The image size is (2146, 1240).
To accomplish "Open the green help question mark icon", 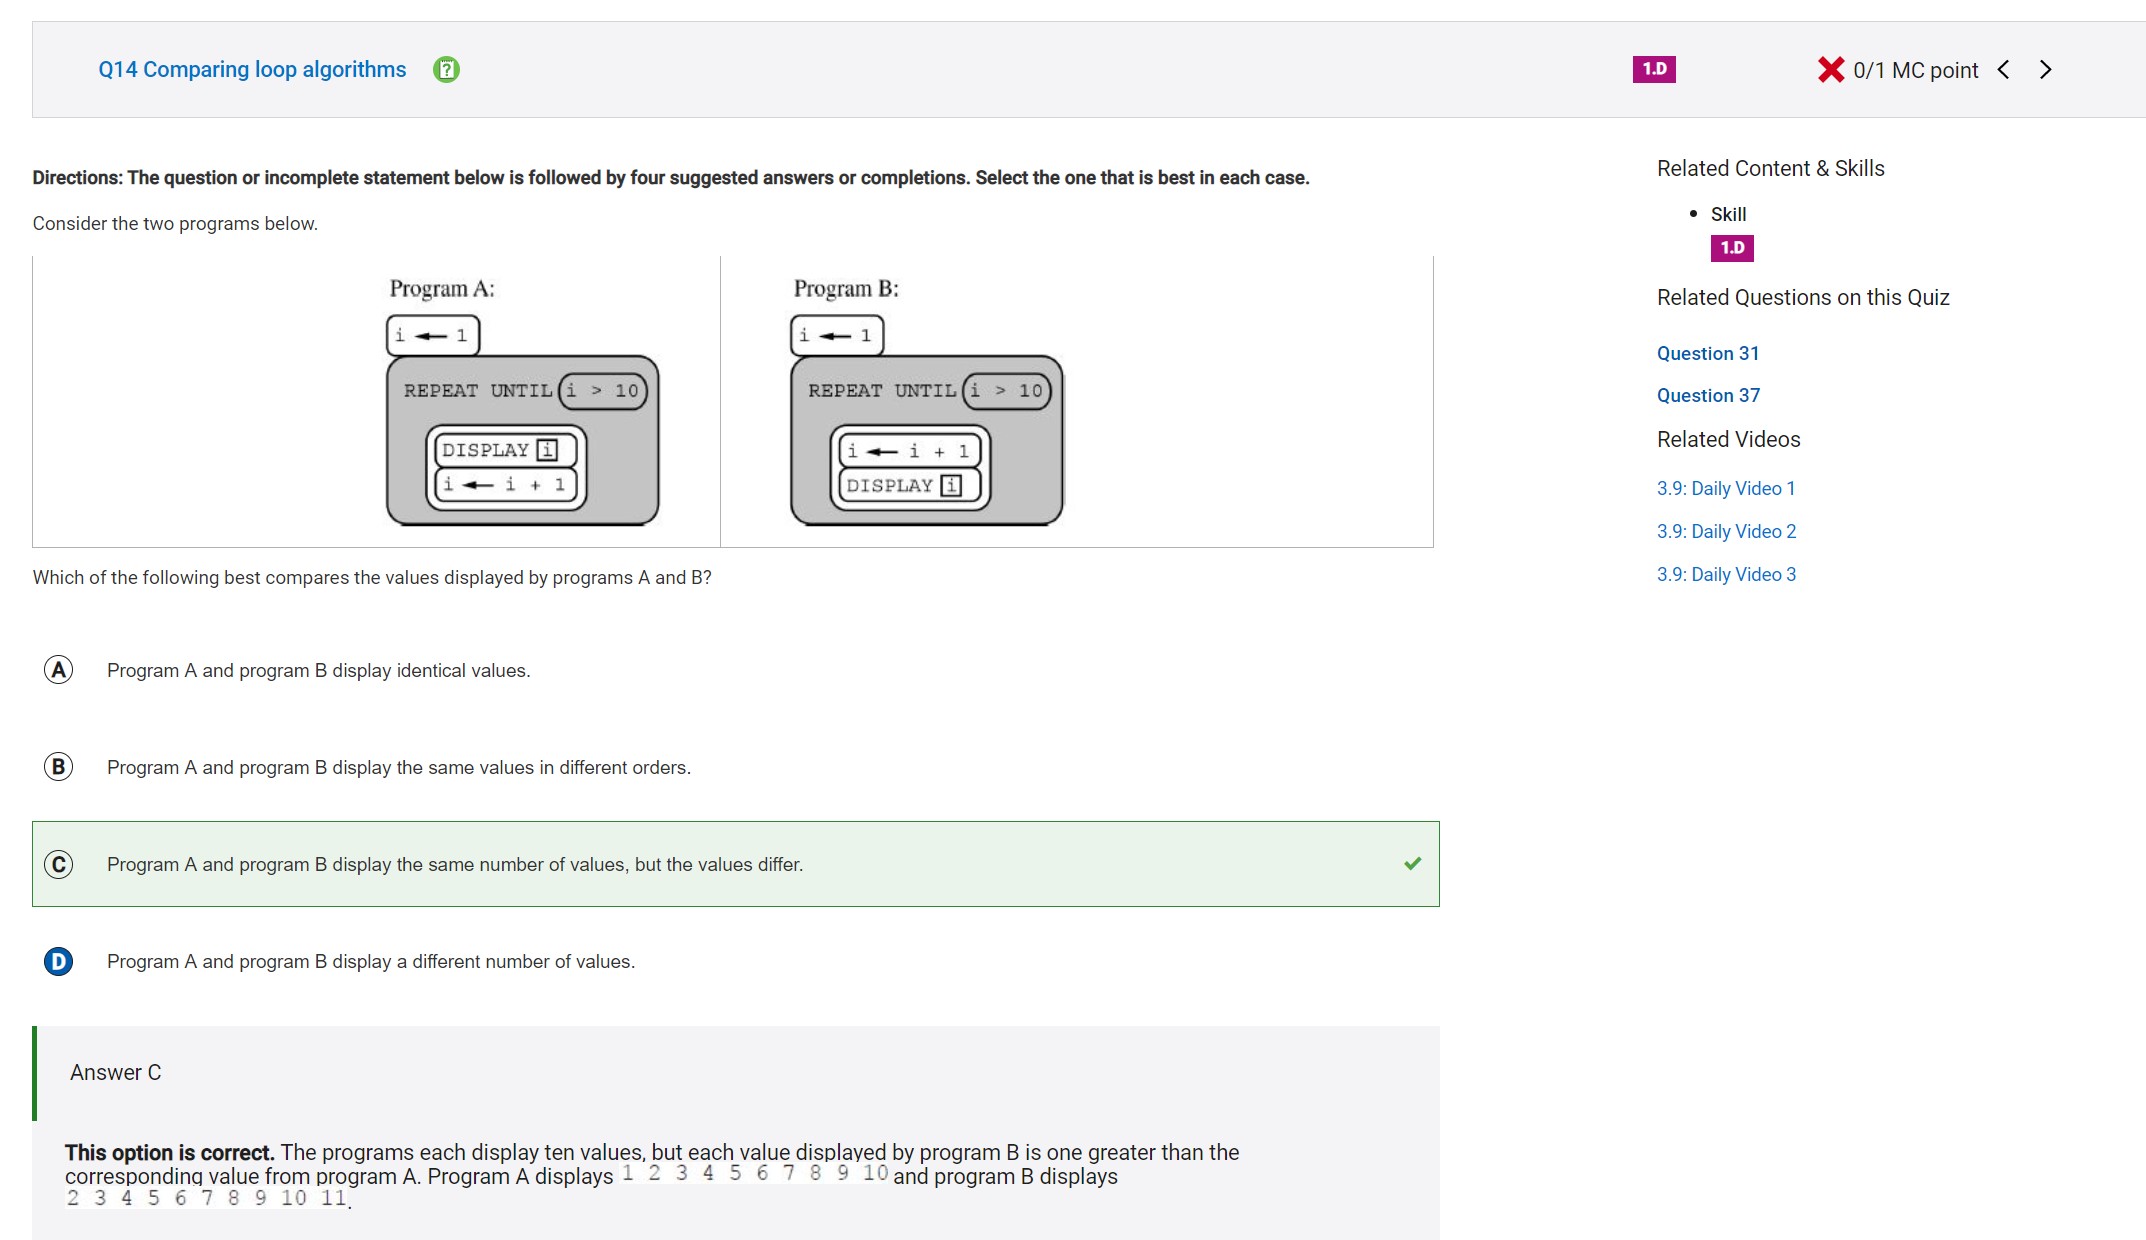I will point(446,69).
